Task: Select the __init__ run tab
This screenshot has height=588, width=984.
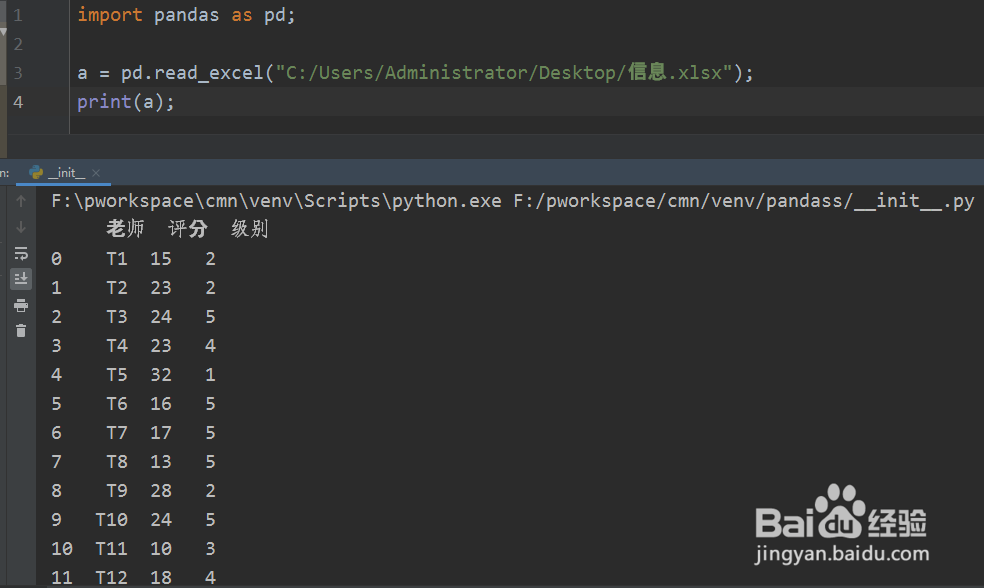Action: [x=66, y=173]
